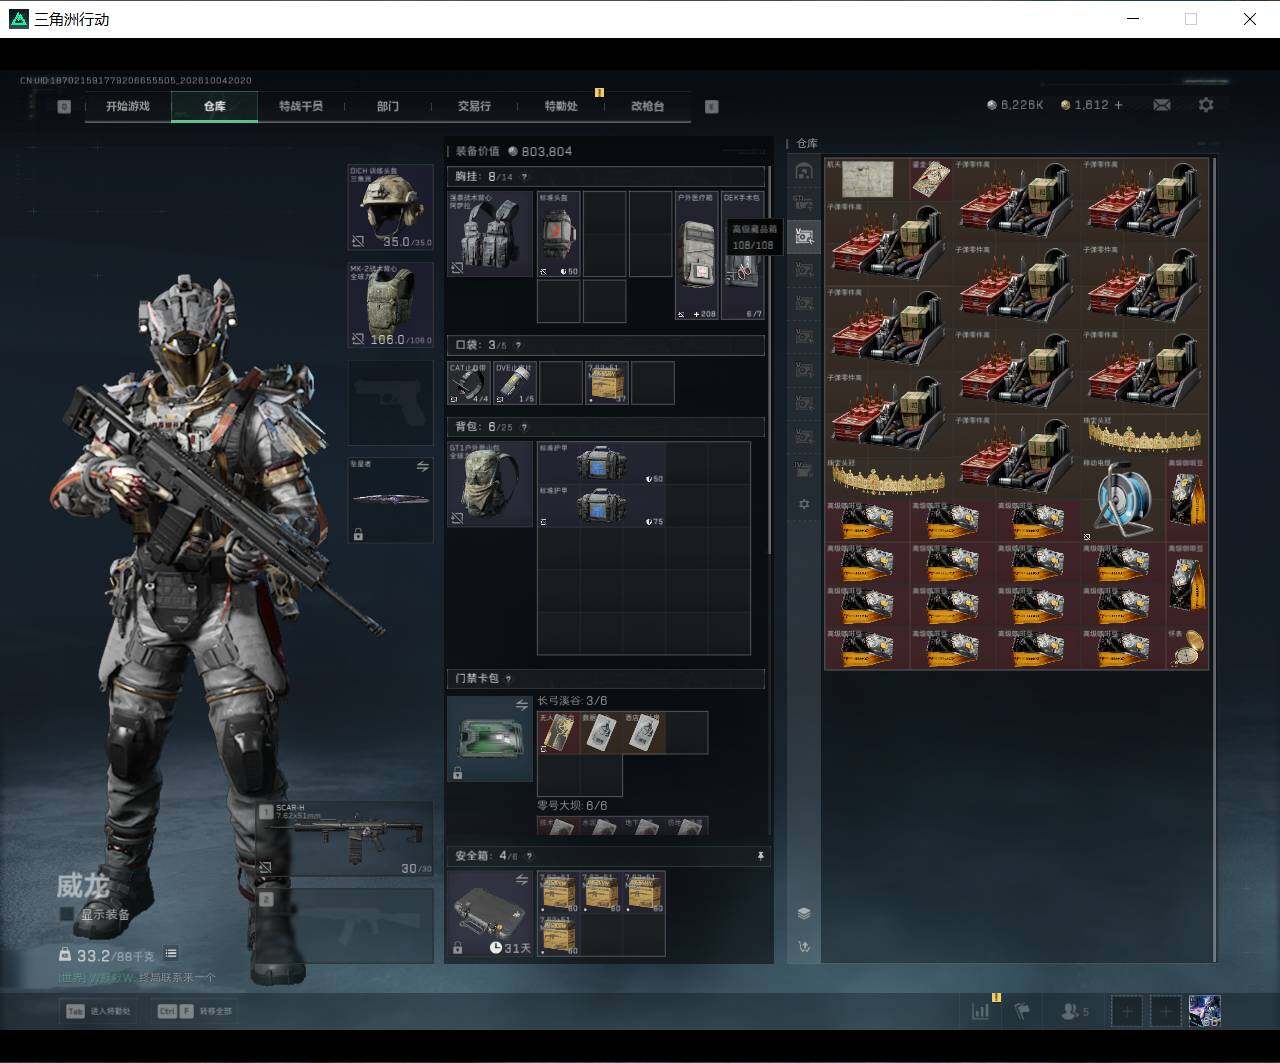The height and width of the screenshot is (1063, 1280).
Task: Open the 背包 help question mark
Action: [523, 427]
